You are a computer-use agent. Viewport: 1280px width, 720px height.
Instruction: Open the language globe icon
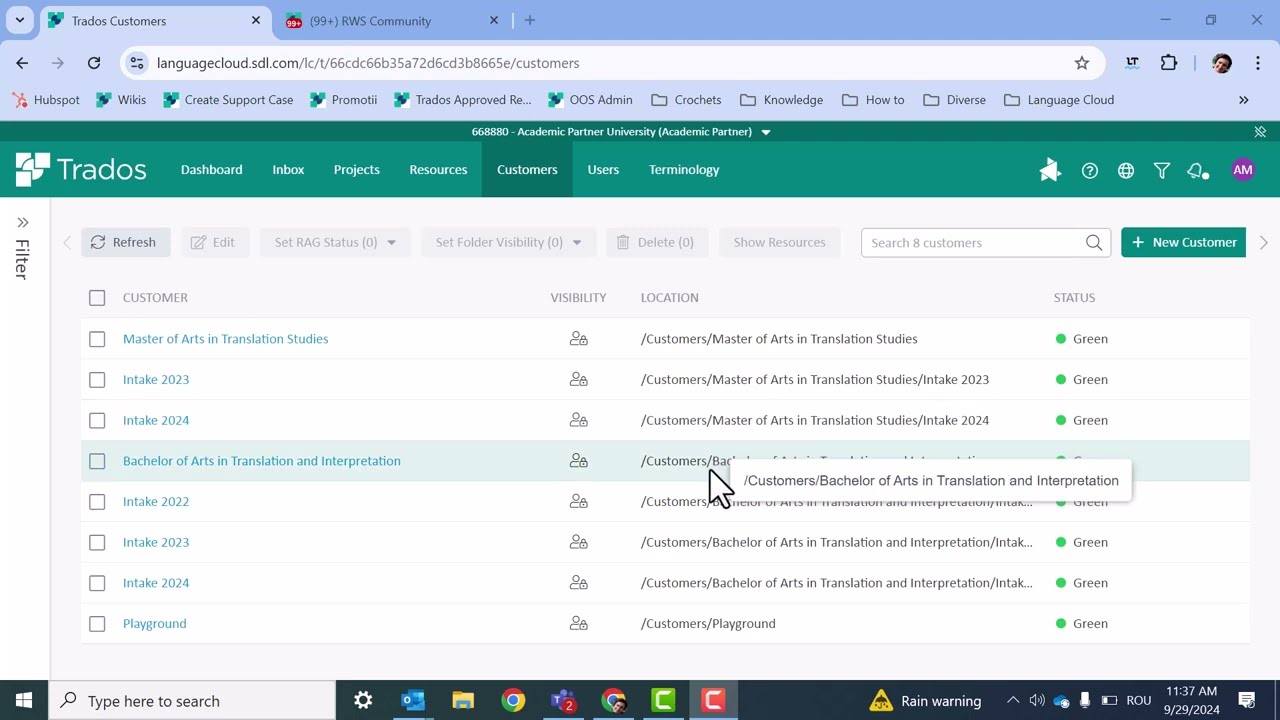1126,171
